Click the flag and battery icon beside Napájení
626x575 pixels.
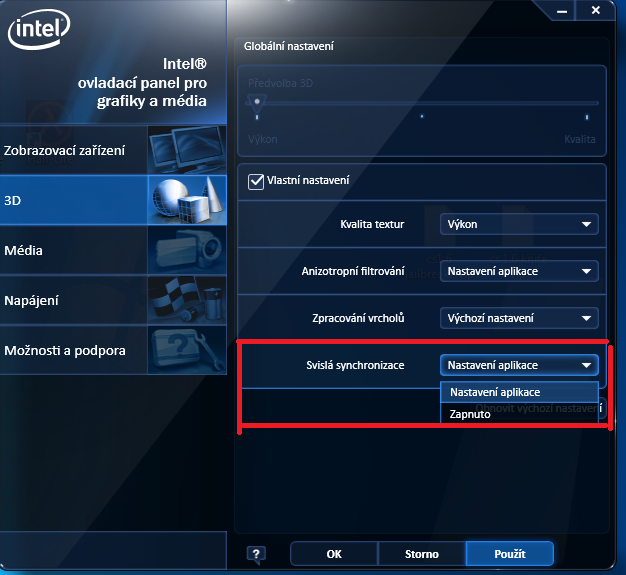(187, 300)
